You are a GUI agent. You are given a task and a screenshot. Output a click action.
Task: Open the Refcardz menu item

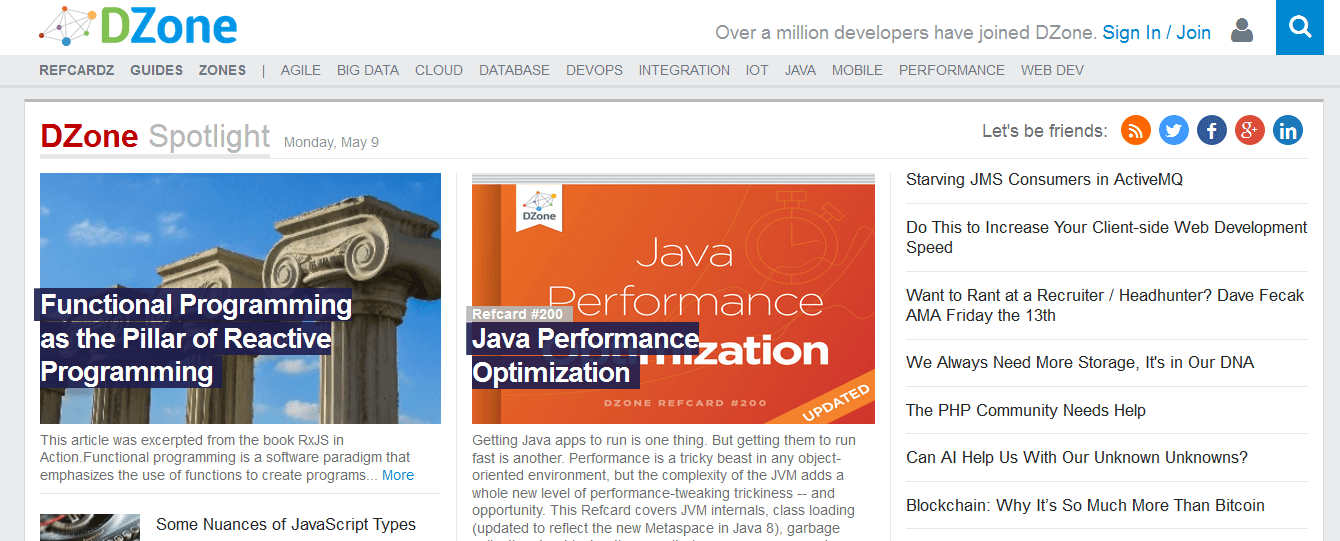[x=77, y=70]
